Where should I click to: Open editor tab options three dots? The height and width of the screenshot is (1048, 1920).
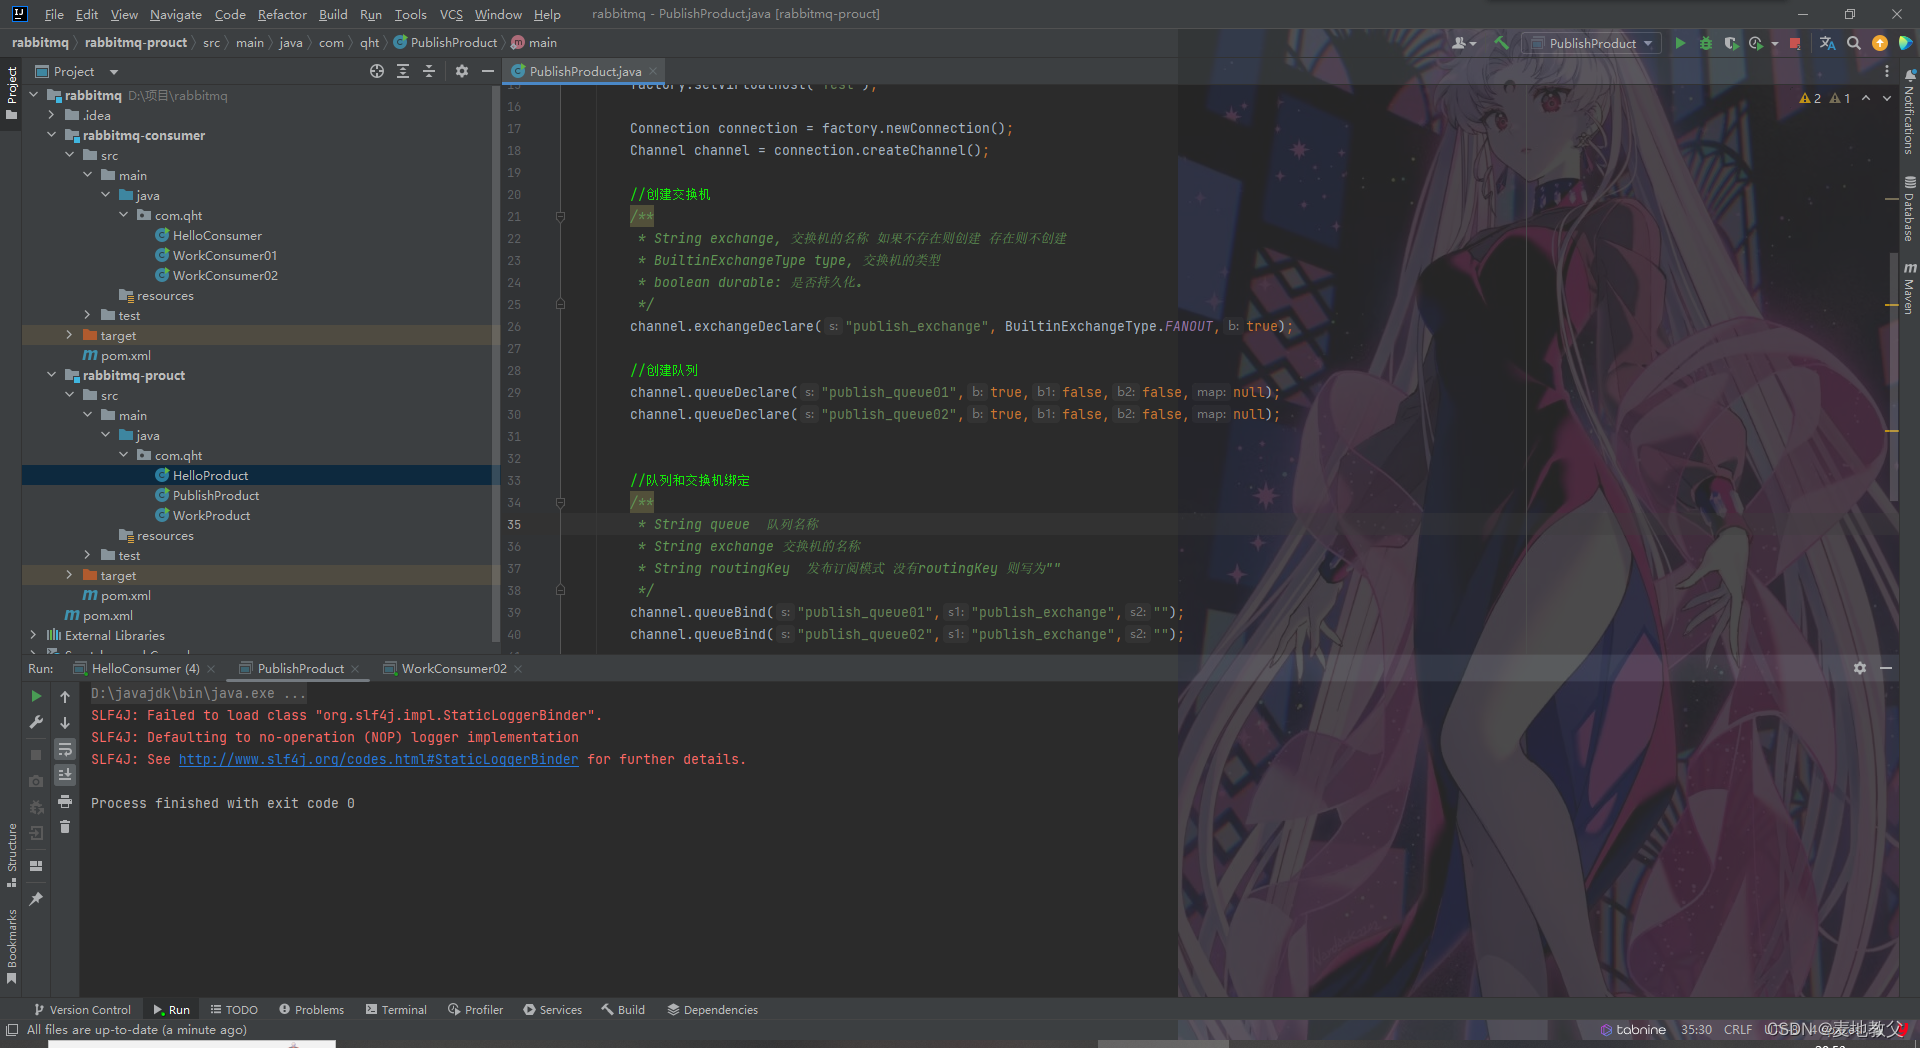point(1887,71)
